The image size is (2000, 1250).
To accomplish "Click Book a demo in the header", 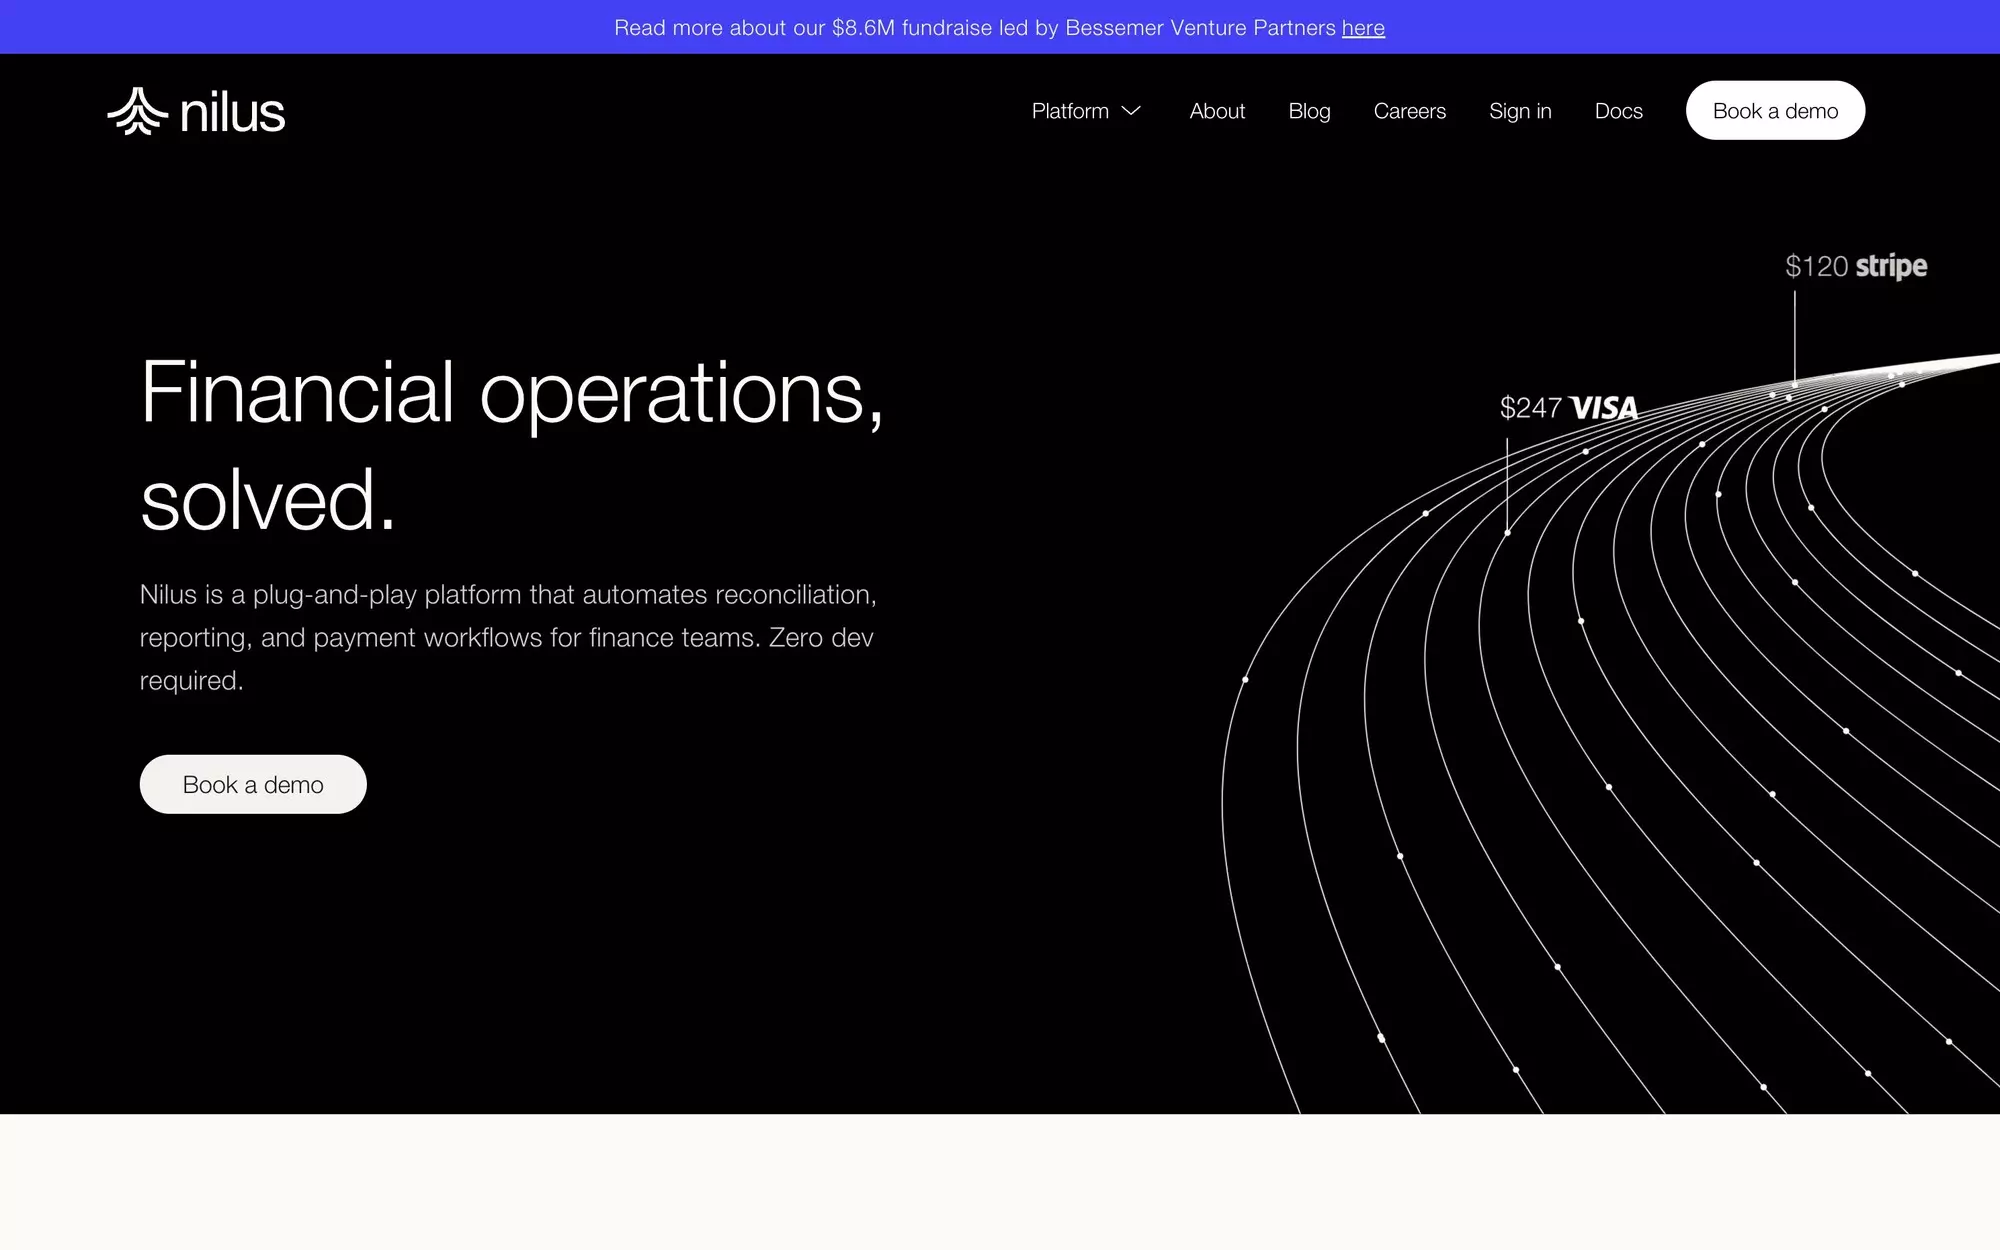I will [1775, 110].
